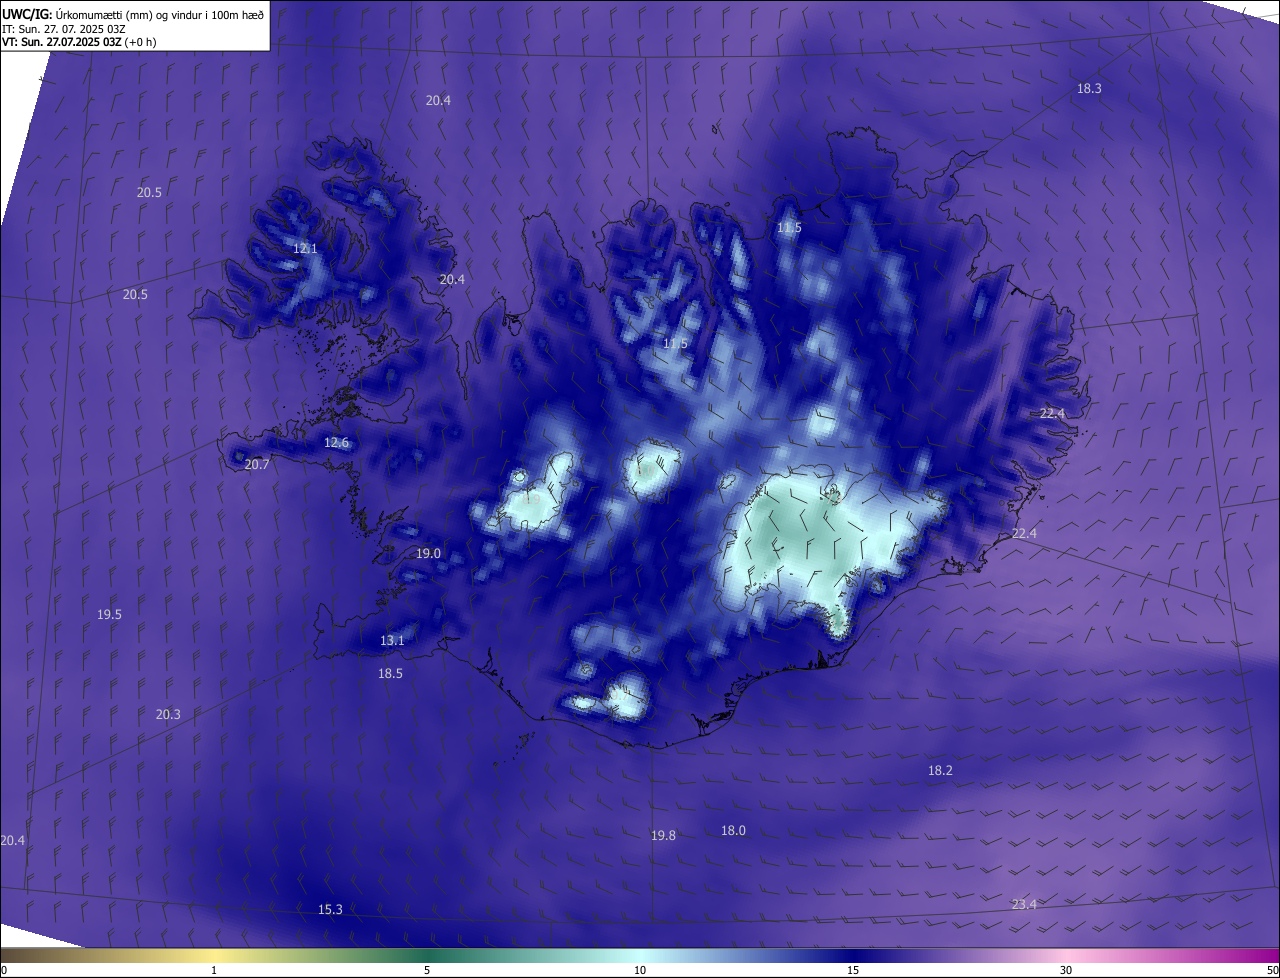The width and height of the screenshot is (1280, 978).
Task: Click the 19.8 value label
Action: click(663, 835)
